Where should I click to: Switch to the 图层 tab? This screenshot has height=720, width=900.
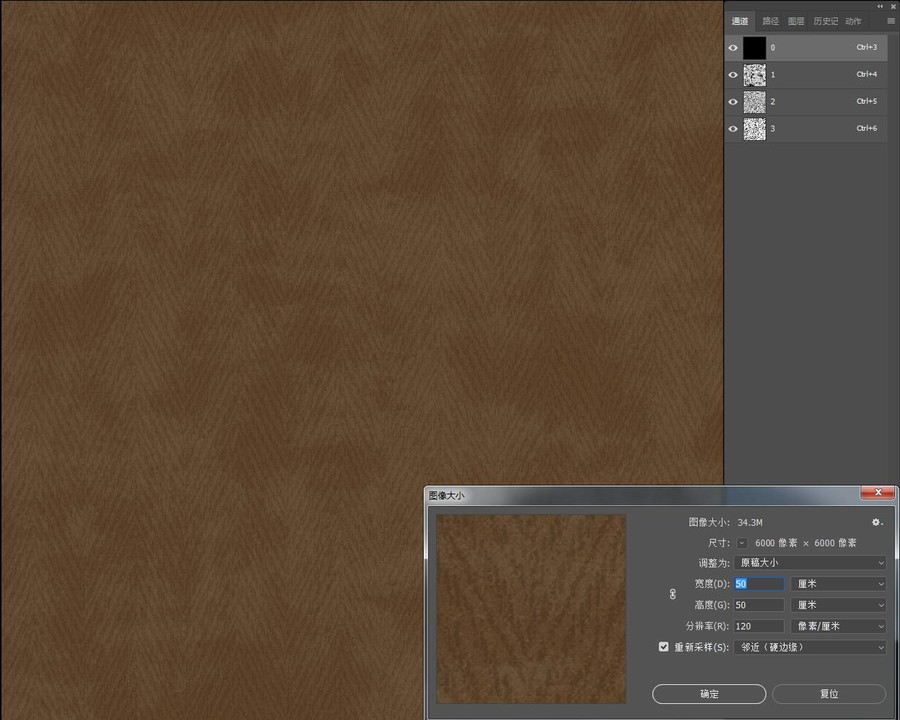click(x=796, y=21)
